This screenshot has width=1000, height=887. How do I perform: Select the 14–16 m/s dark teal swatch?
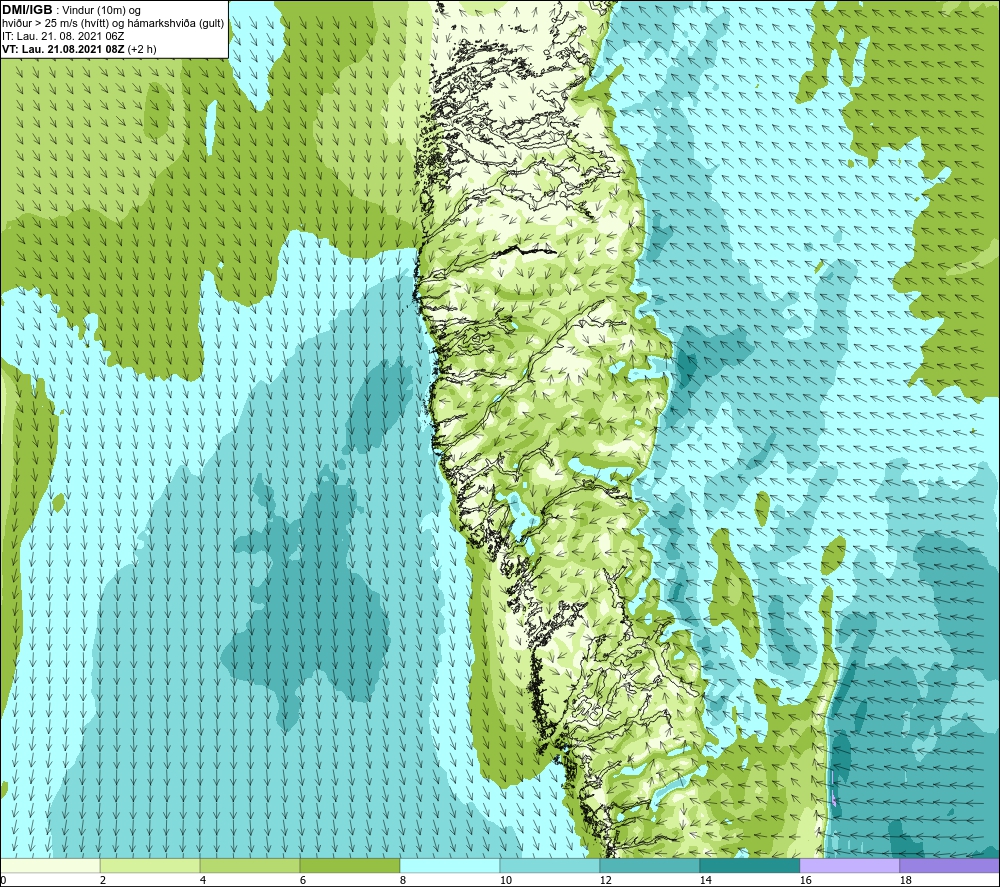click(750, 865)
